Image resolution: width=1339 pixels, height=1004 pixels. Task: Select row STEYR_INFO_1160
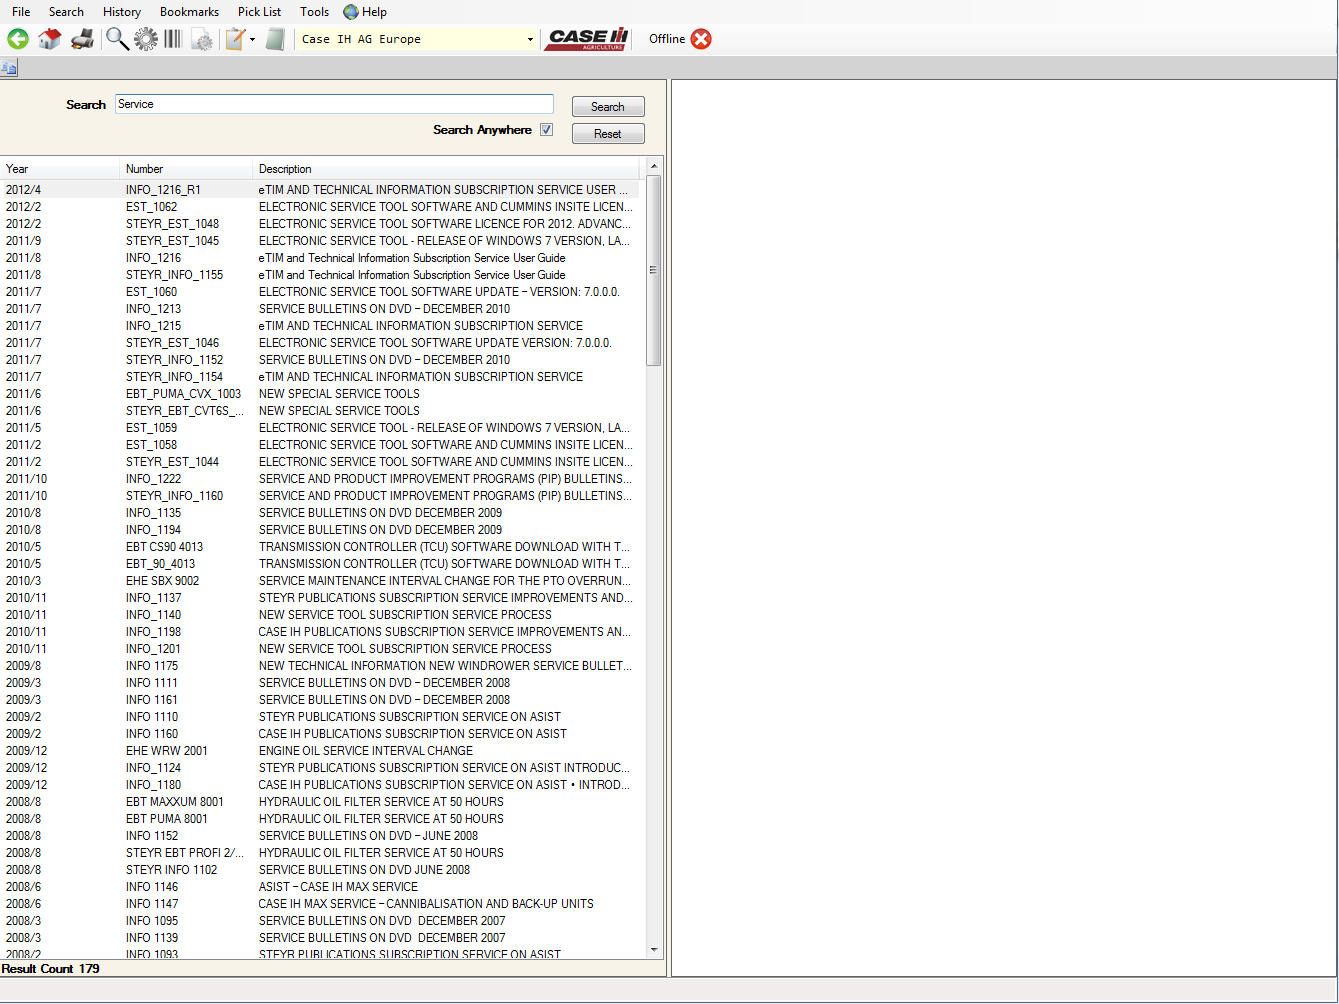320,496
